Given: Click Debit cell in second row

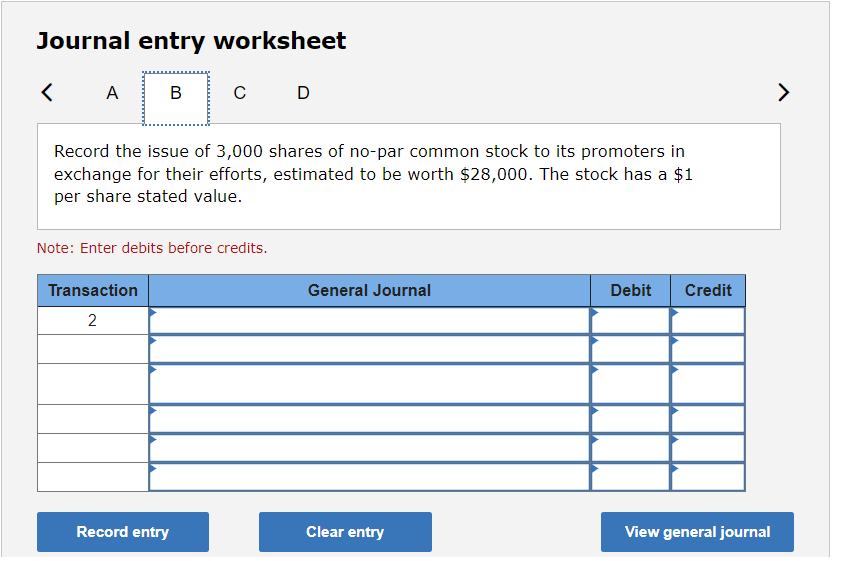Looking at the screenshot, I should click(630, 349).
